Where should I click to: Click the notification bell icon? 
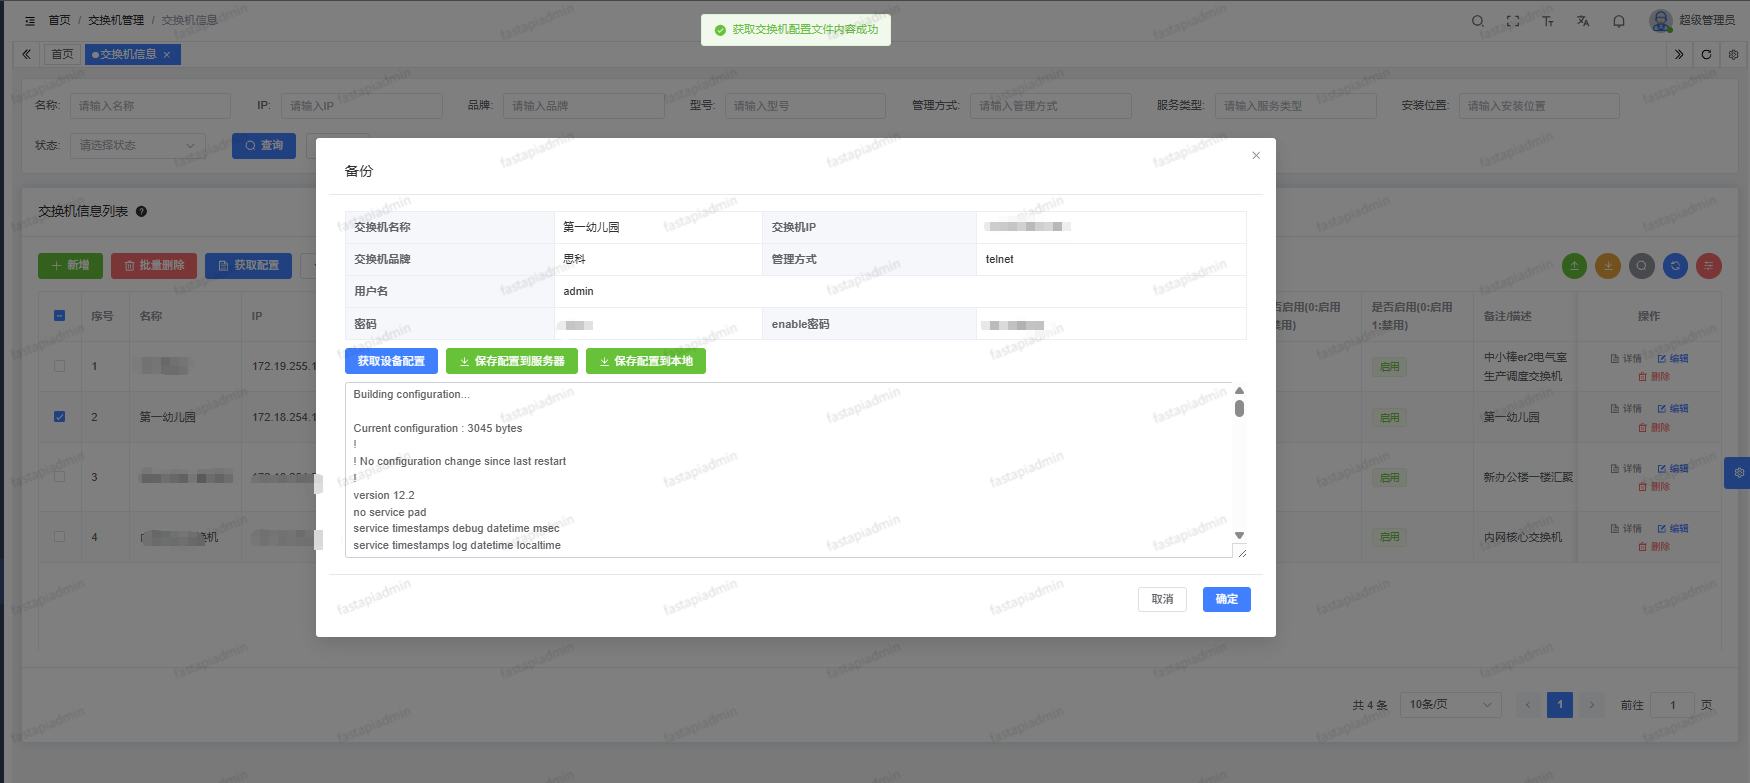(x=1618, y=21)
